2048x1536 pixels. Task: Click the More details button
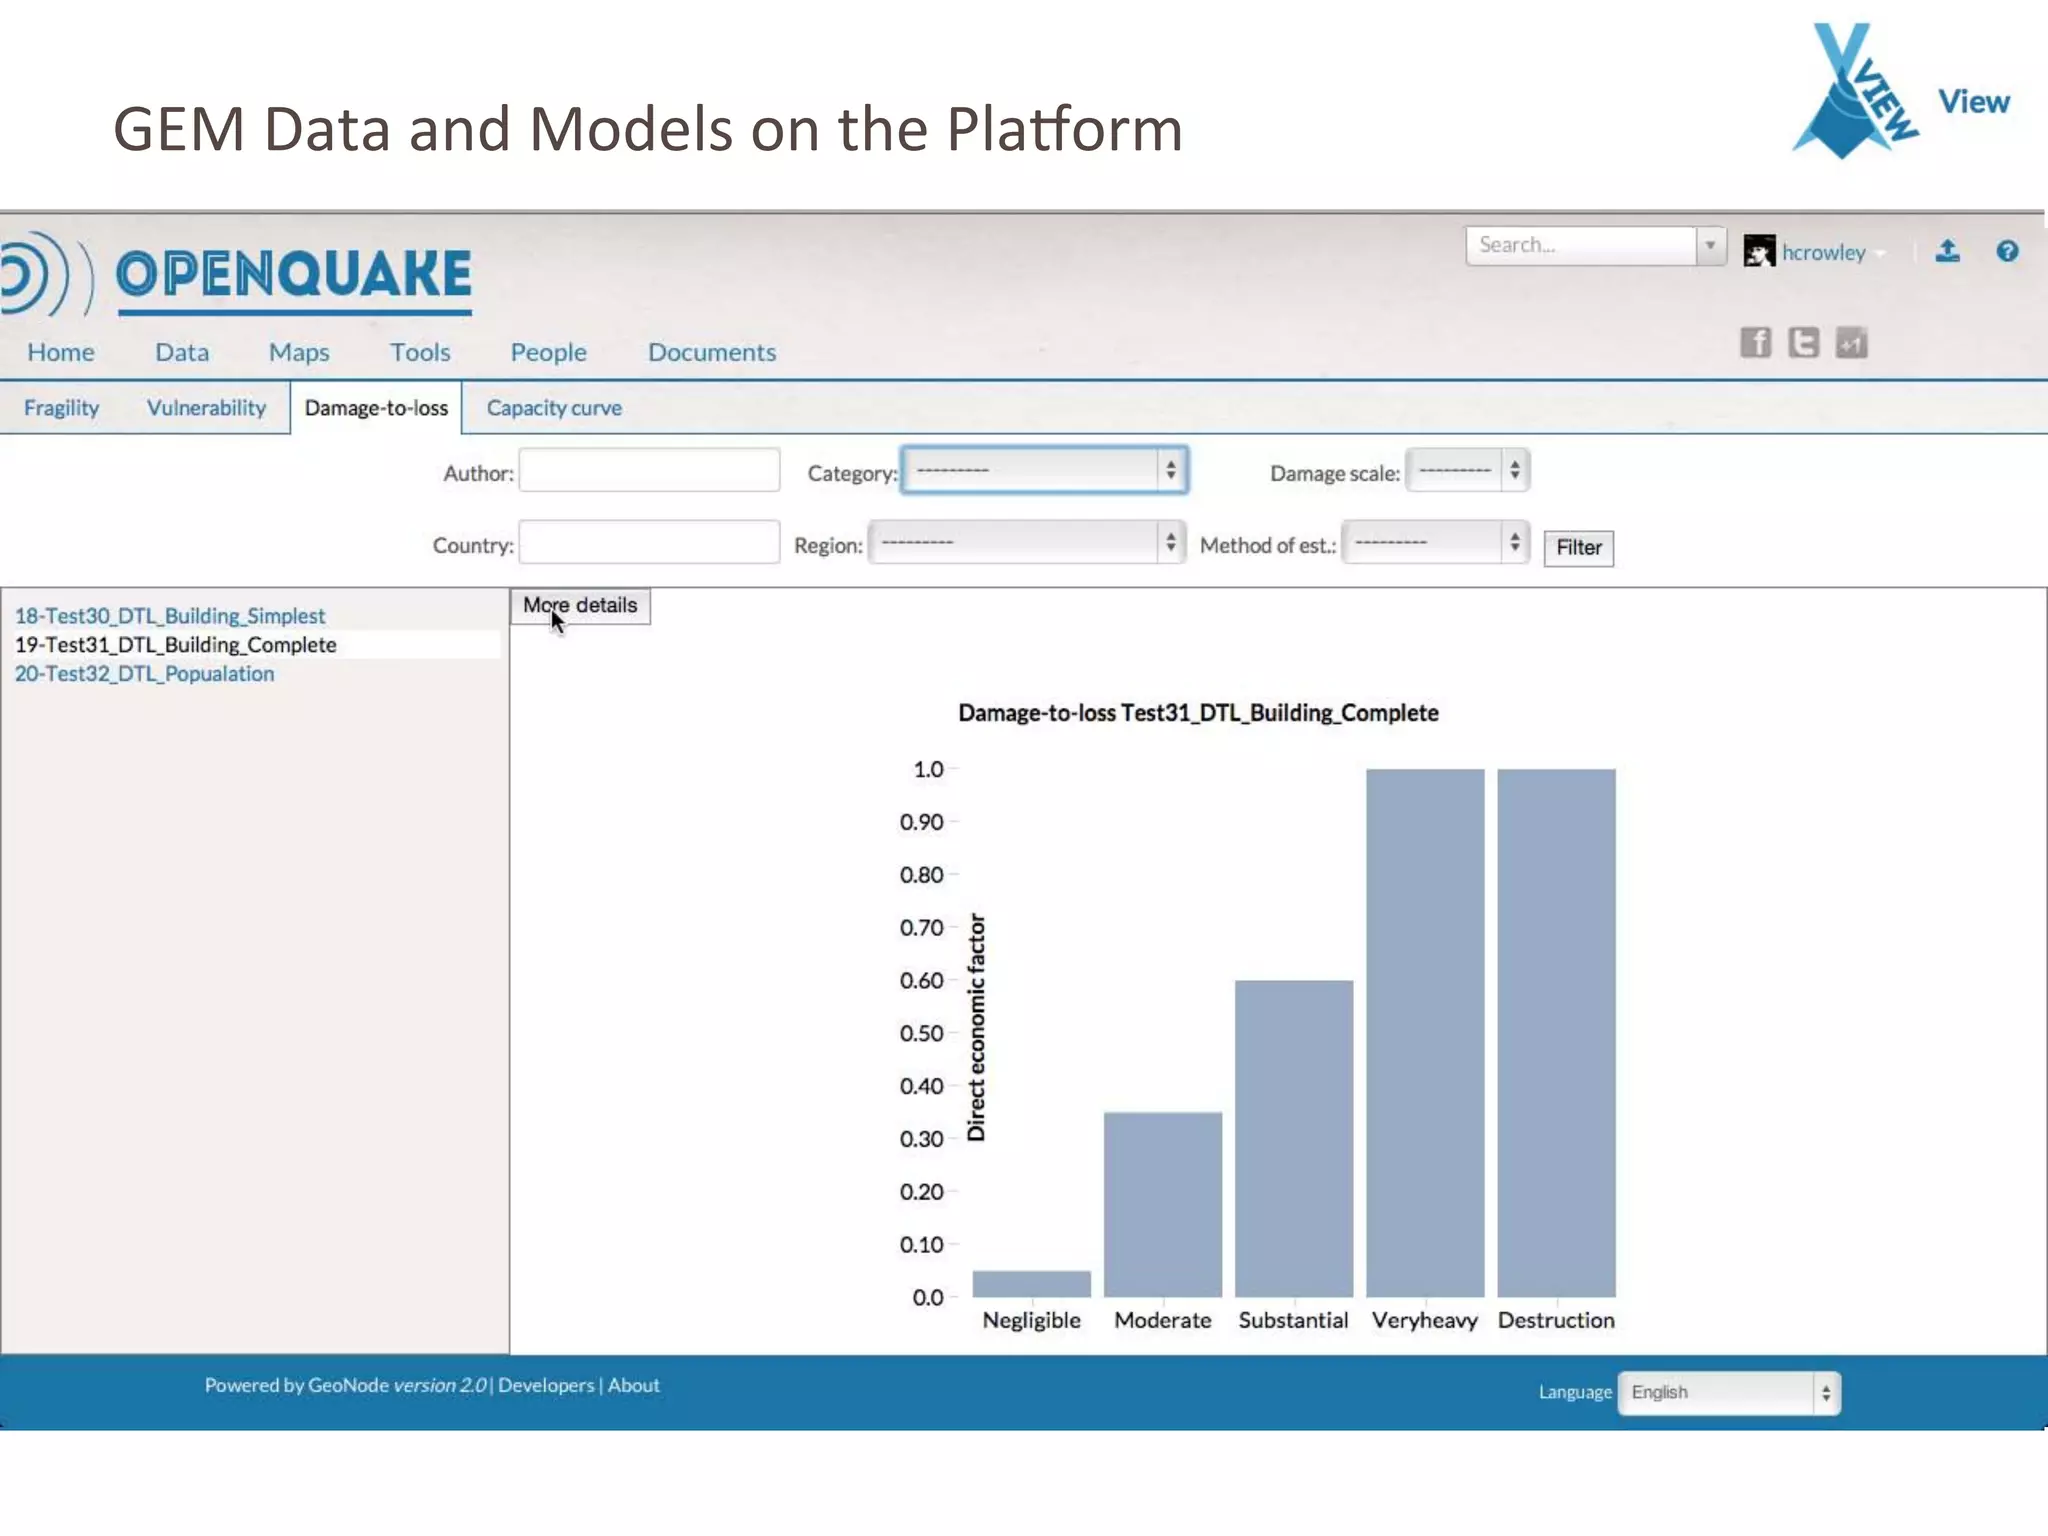580,605
